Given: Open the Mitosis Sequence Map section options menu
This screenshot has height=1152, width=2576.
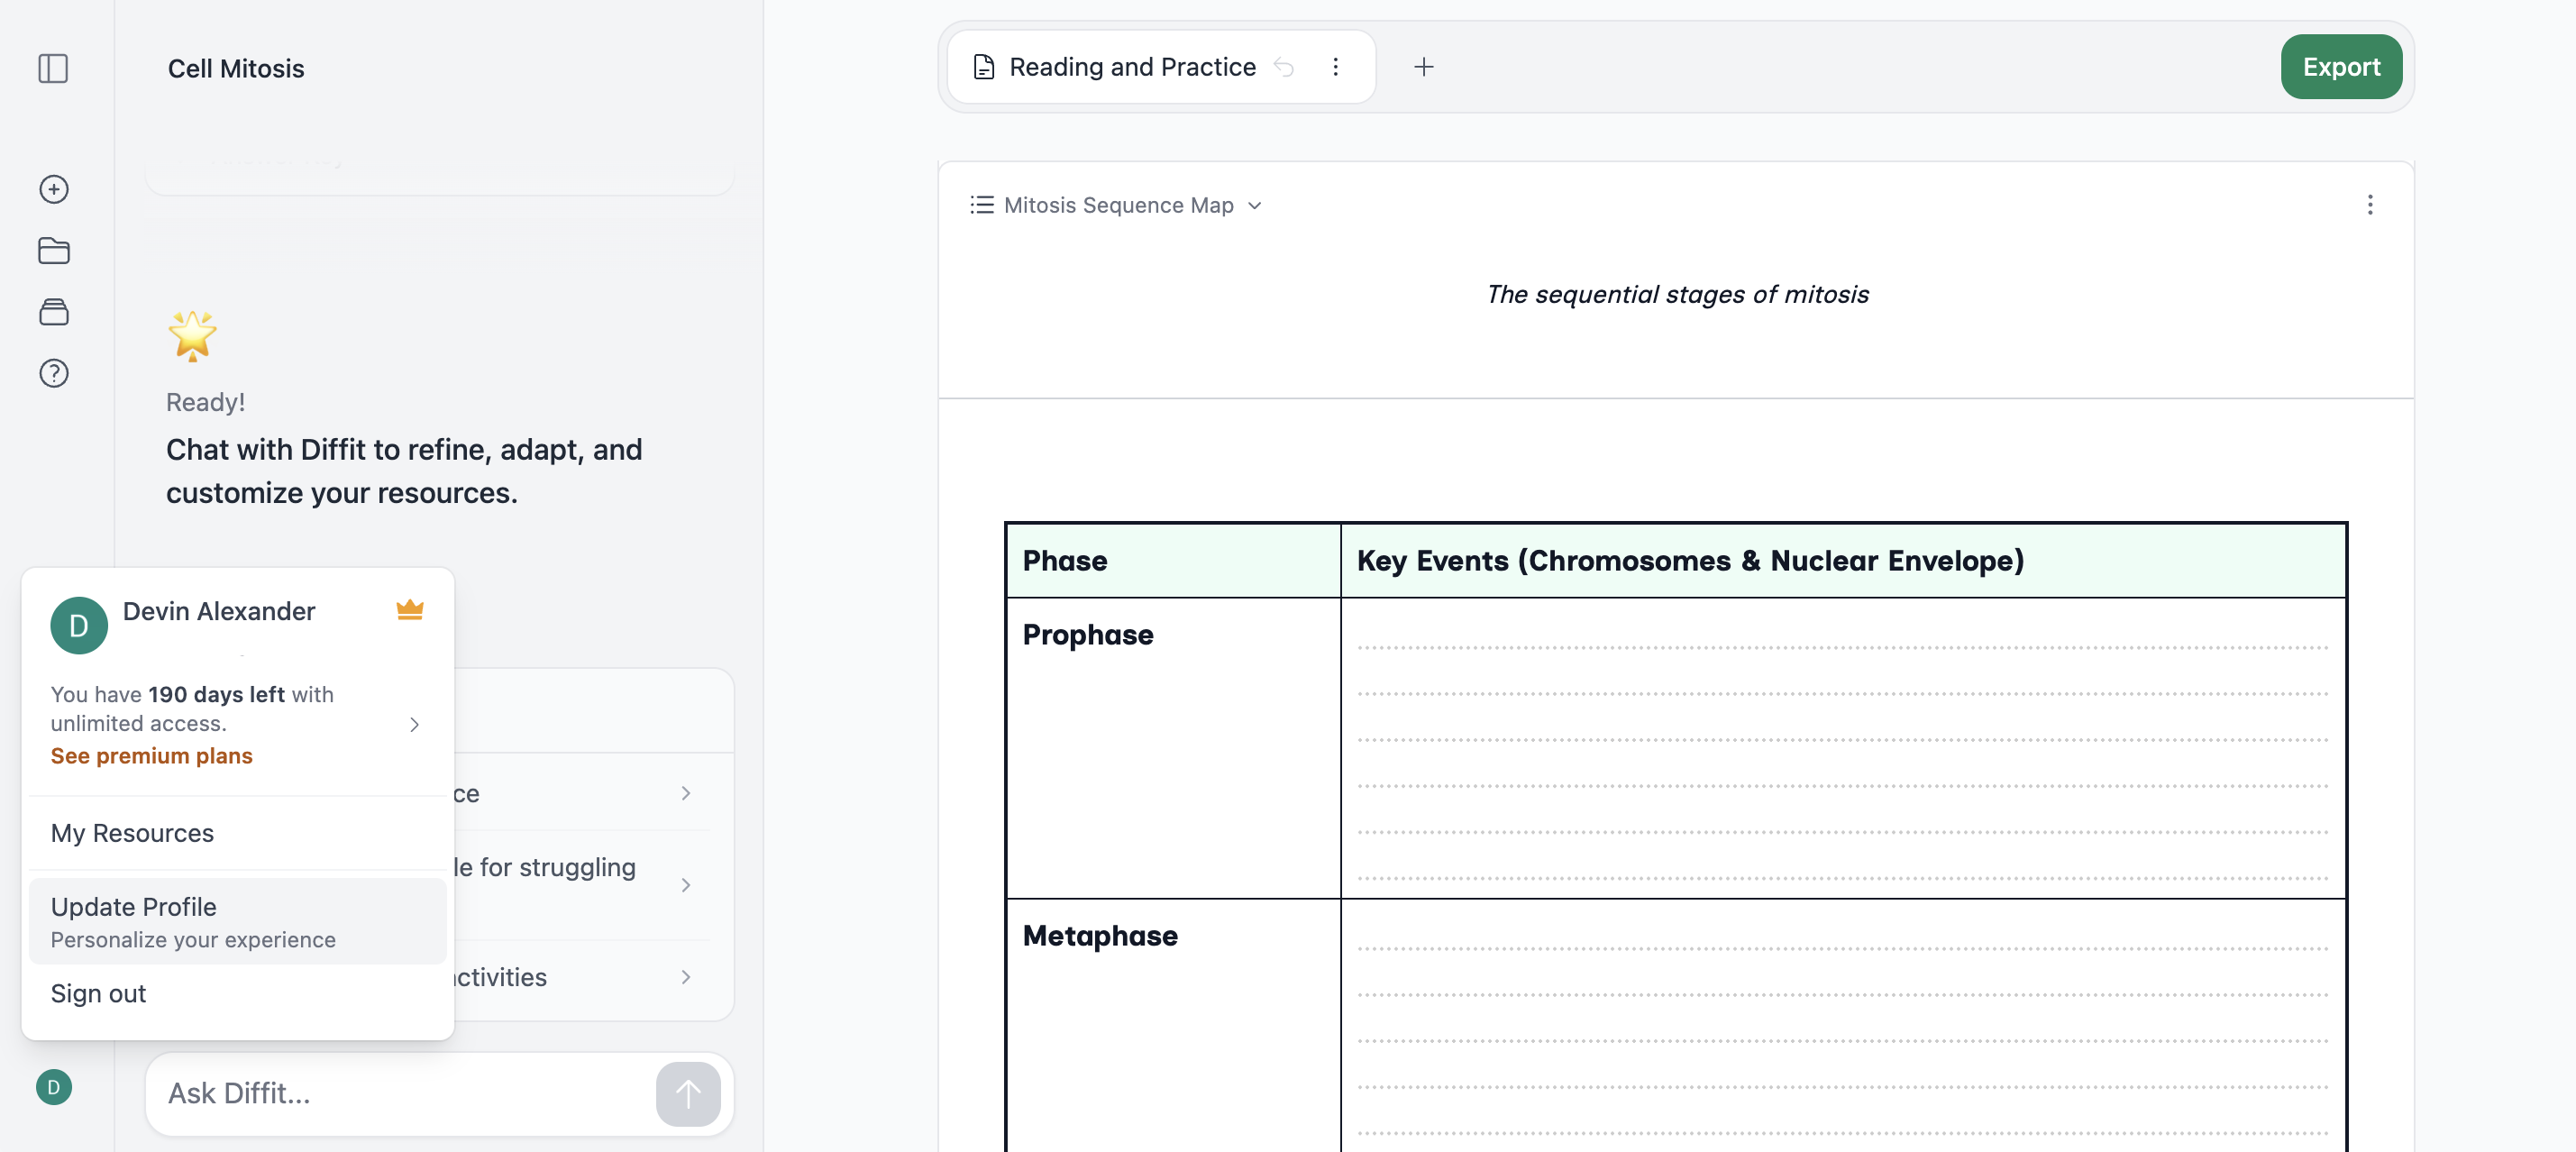Looking at the screenshot, I should [x=2370, y=205].
